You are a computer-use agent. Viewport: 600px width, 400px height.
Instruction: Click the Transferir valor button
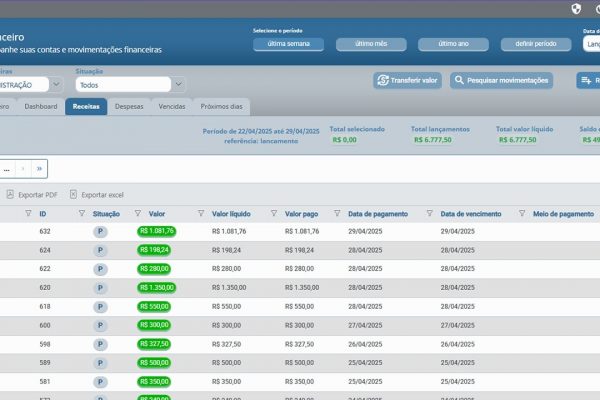(x=408, y=80)
